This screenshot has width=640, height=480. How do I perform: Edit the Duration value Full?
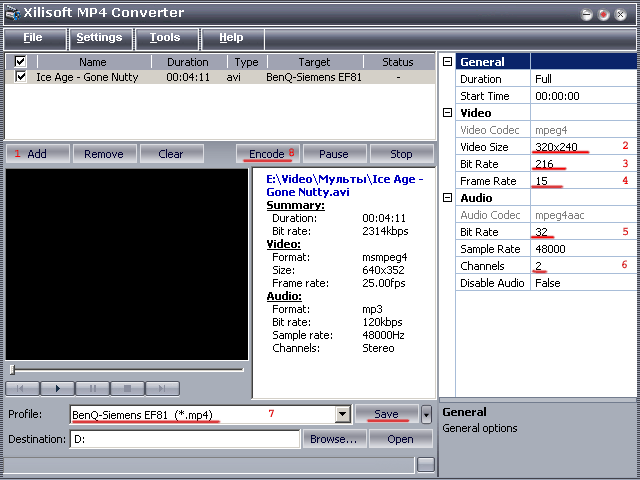tap(584, 79)
